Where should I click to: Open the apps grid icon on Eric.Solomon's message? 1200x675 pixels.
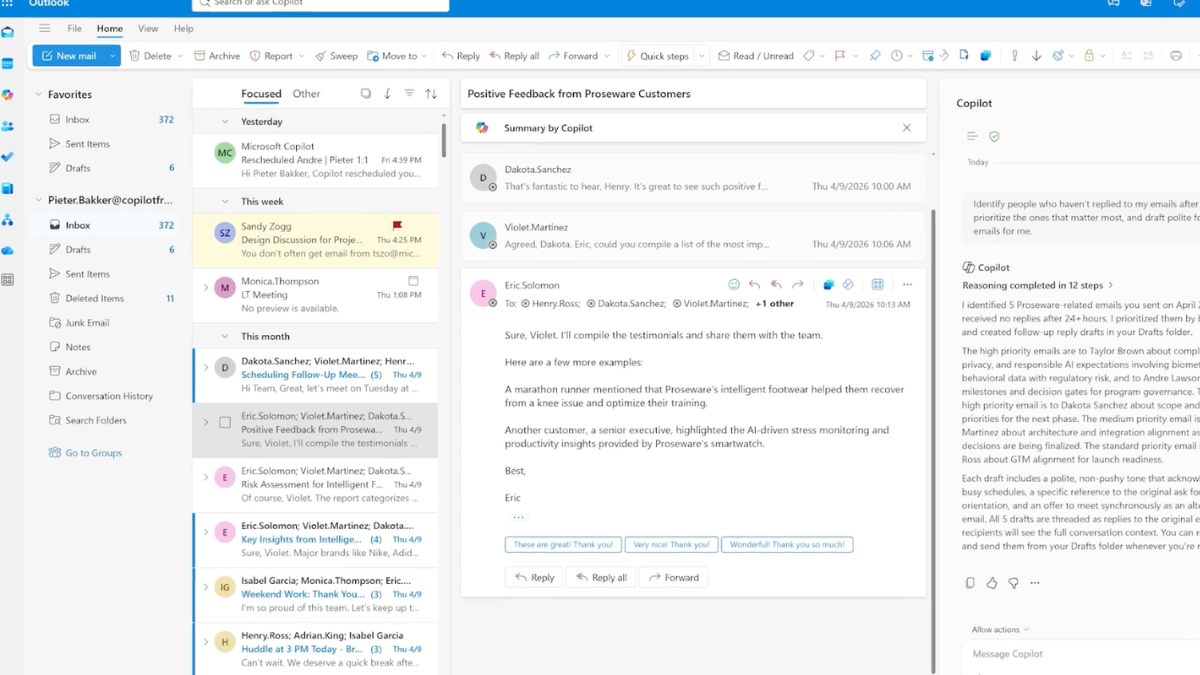click(x=877, y=285)
